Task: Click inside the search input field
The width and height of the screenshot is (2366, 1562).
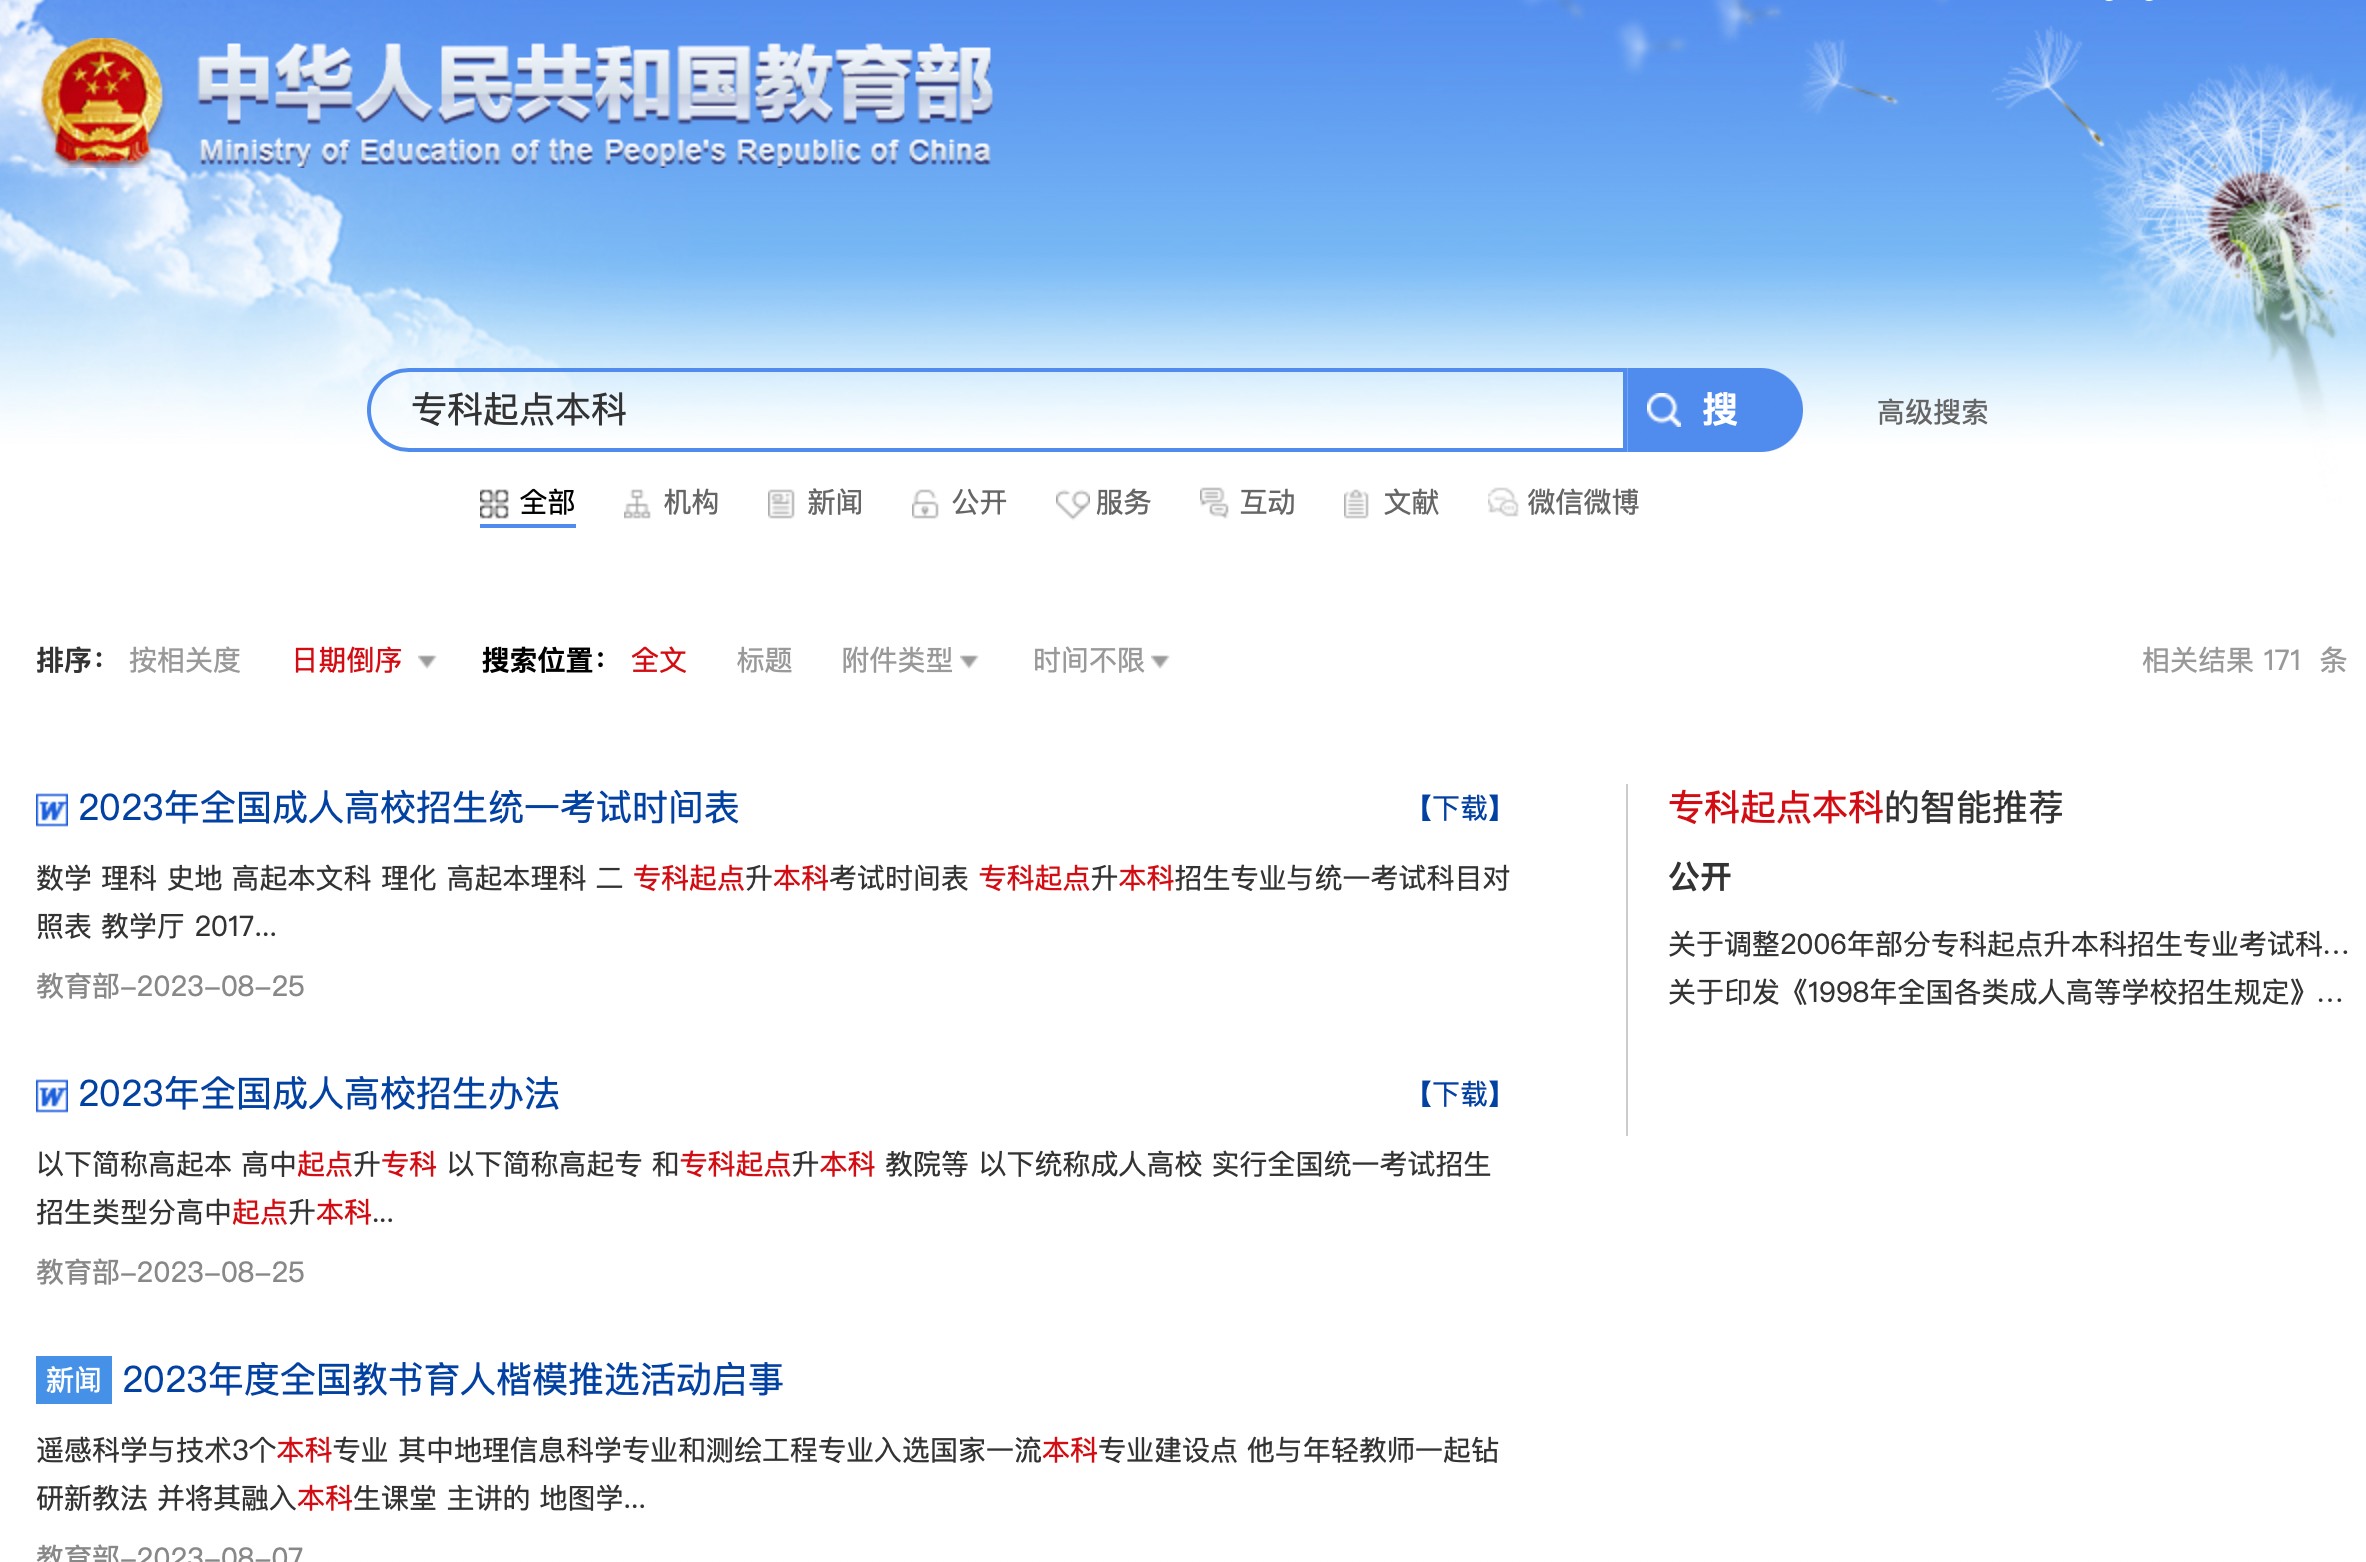Action: tap(900, 410)
